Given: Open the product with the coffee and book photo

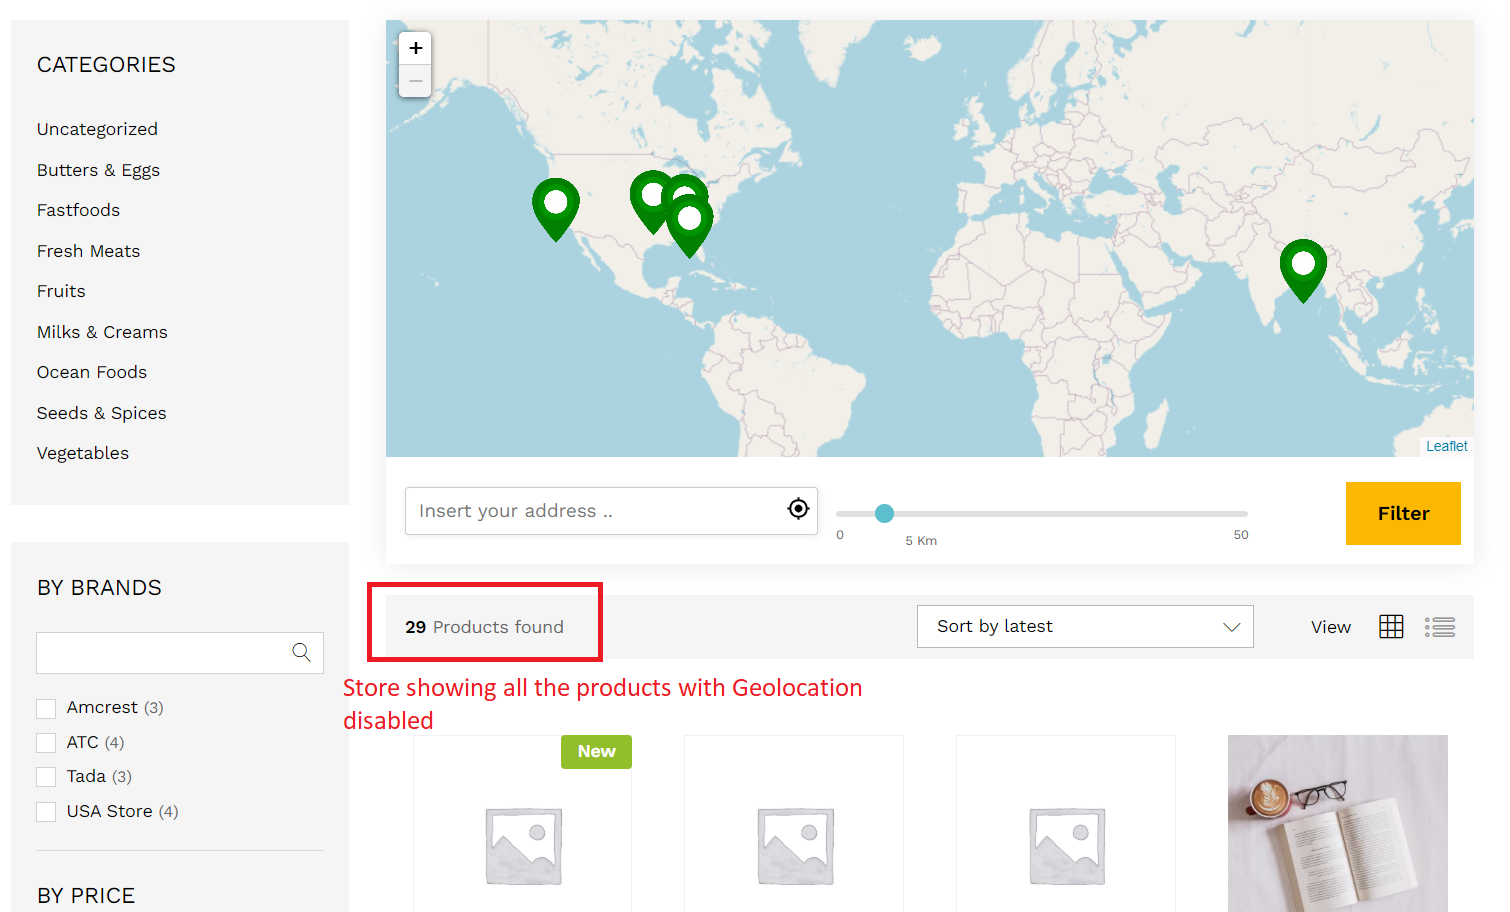Looking at the screenshot, I should 1337,823.
